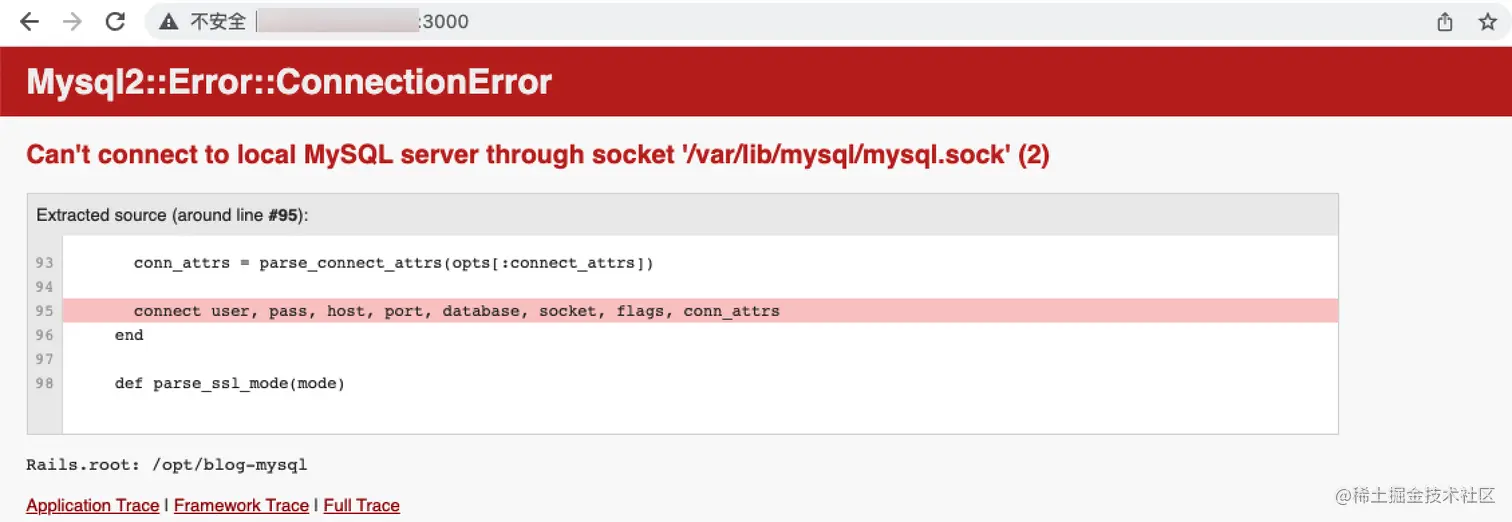Click the parse_ssl_mode definition on line 98
Viewport: 1512px width, 522px height.
click(230, 383)
